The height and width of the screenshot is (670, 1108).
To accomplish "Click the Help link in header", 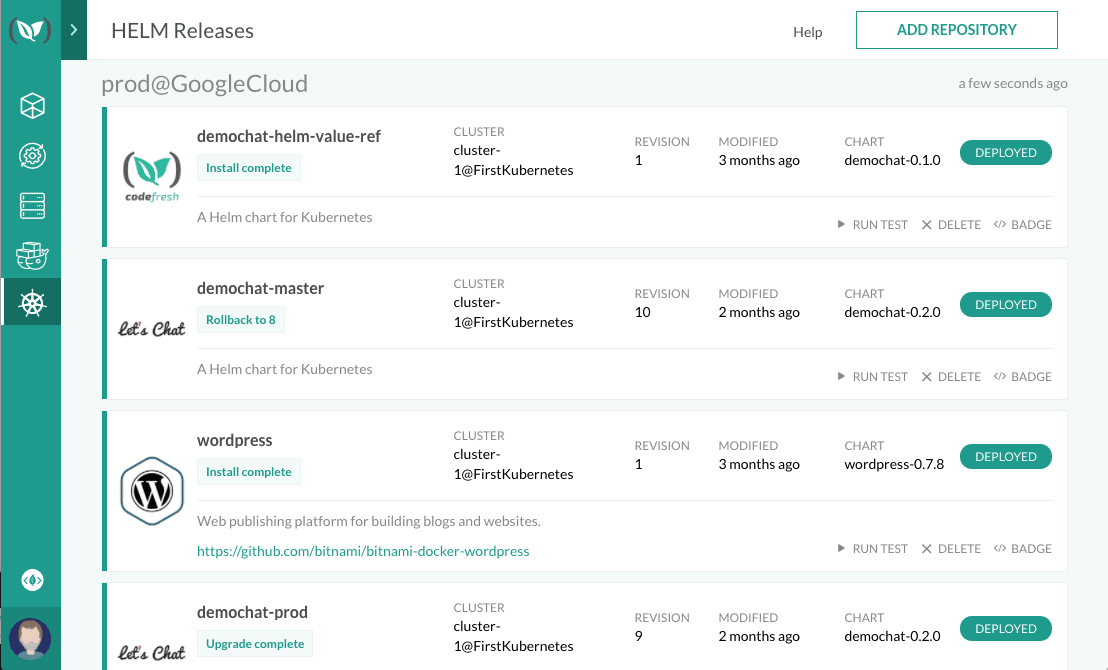I will click(x=807, y=32).
